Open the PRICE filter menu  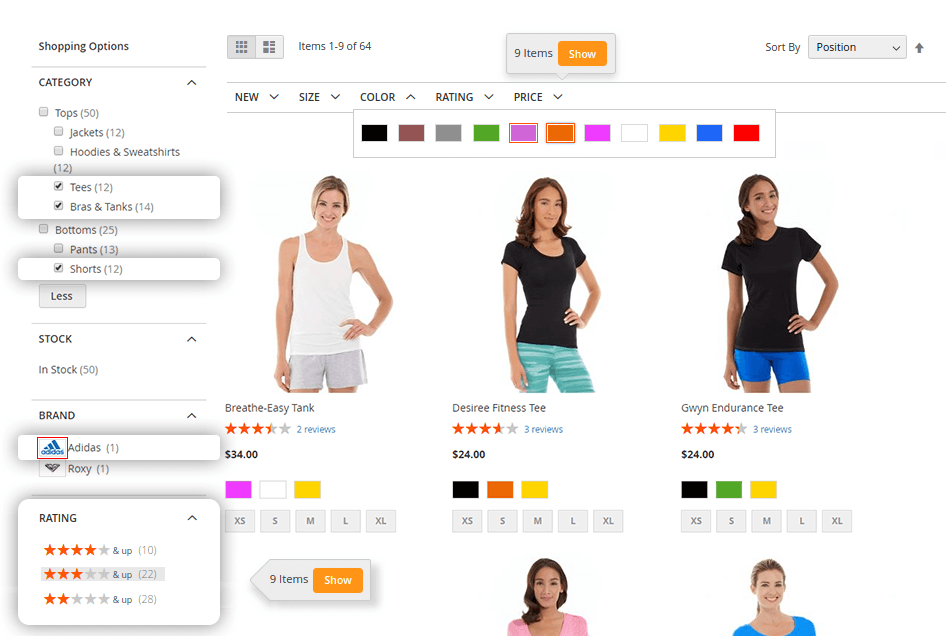(x=538, y=97)
